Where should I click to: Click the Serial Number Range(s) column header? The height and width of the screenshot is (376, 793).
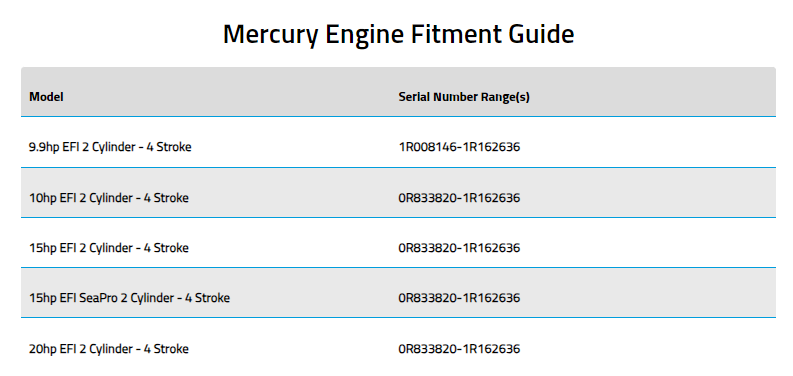click(464, 97)
